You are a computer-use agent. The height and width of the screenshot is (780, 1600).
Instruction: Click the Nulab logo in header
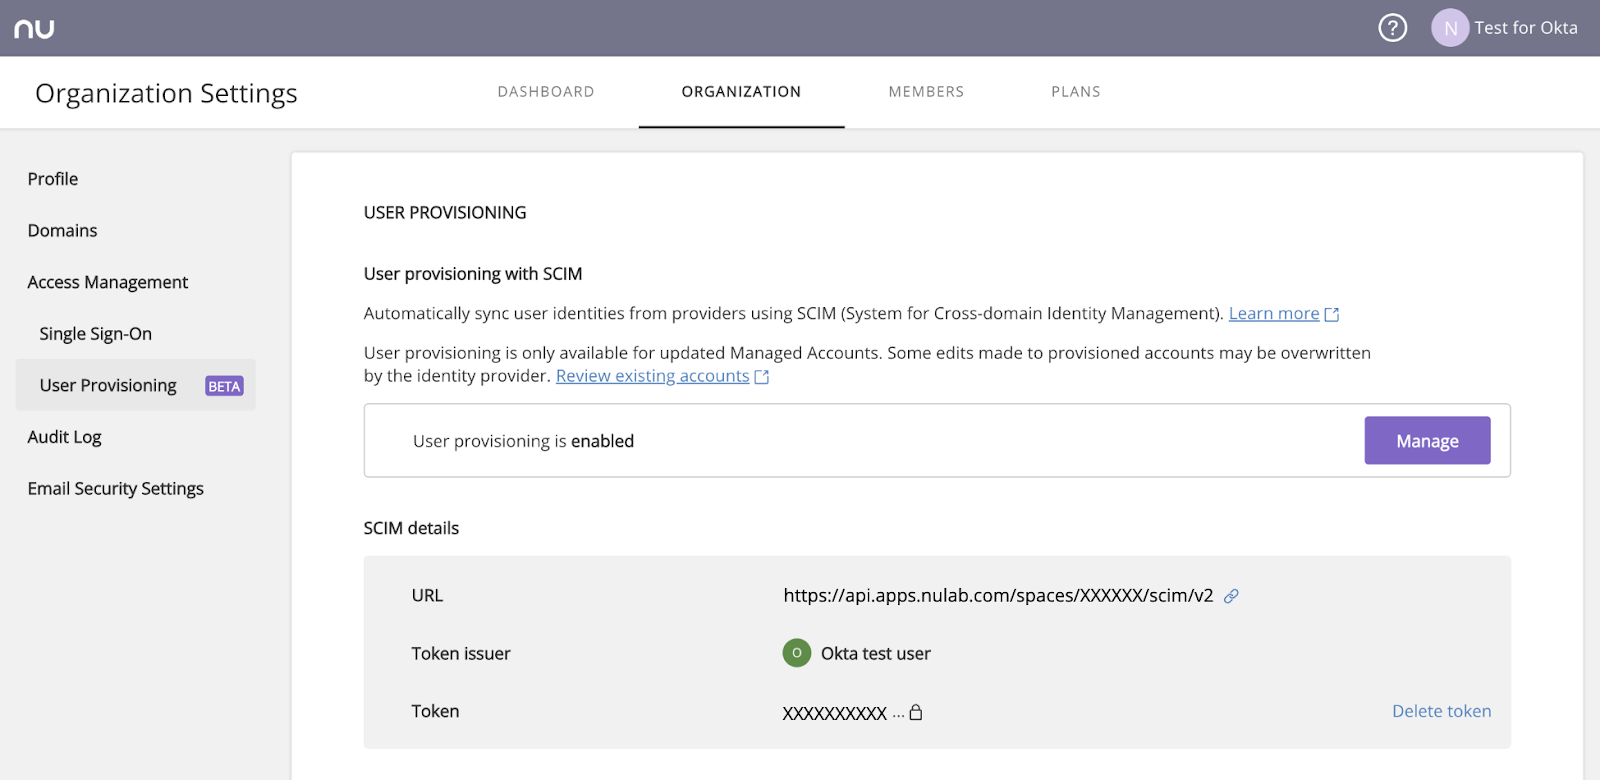pyautogui.click(x=34, y=29)
